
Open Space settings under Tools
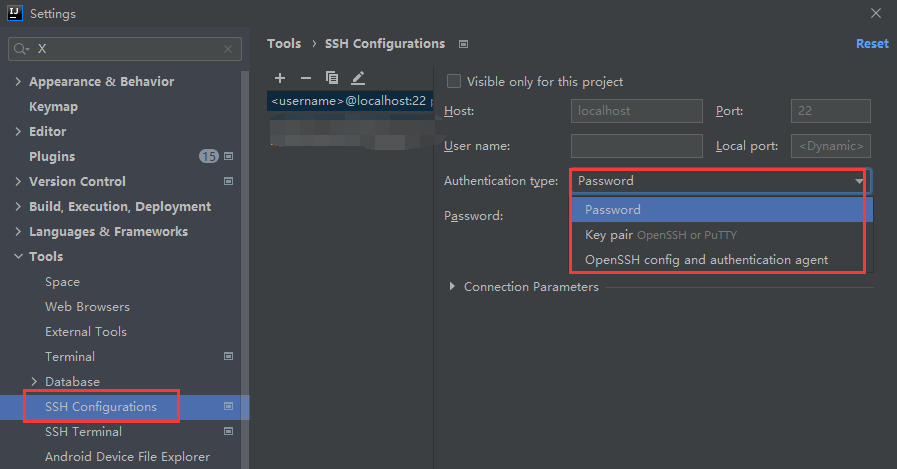(62, 281)
